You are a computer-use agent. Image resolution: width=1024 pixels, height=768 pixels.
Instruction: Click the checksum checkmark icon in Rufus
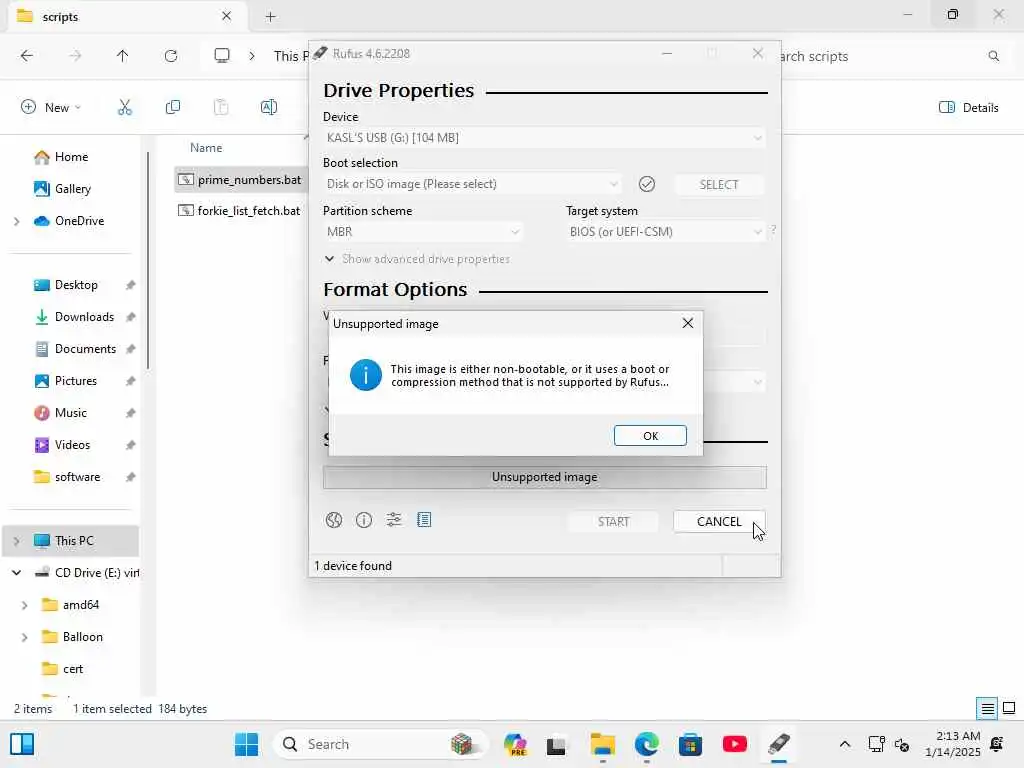pos(647,184)
